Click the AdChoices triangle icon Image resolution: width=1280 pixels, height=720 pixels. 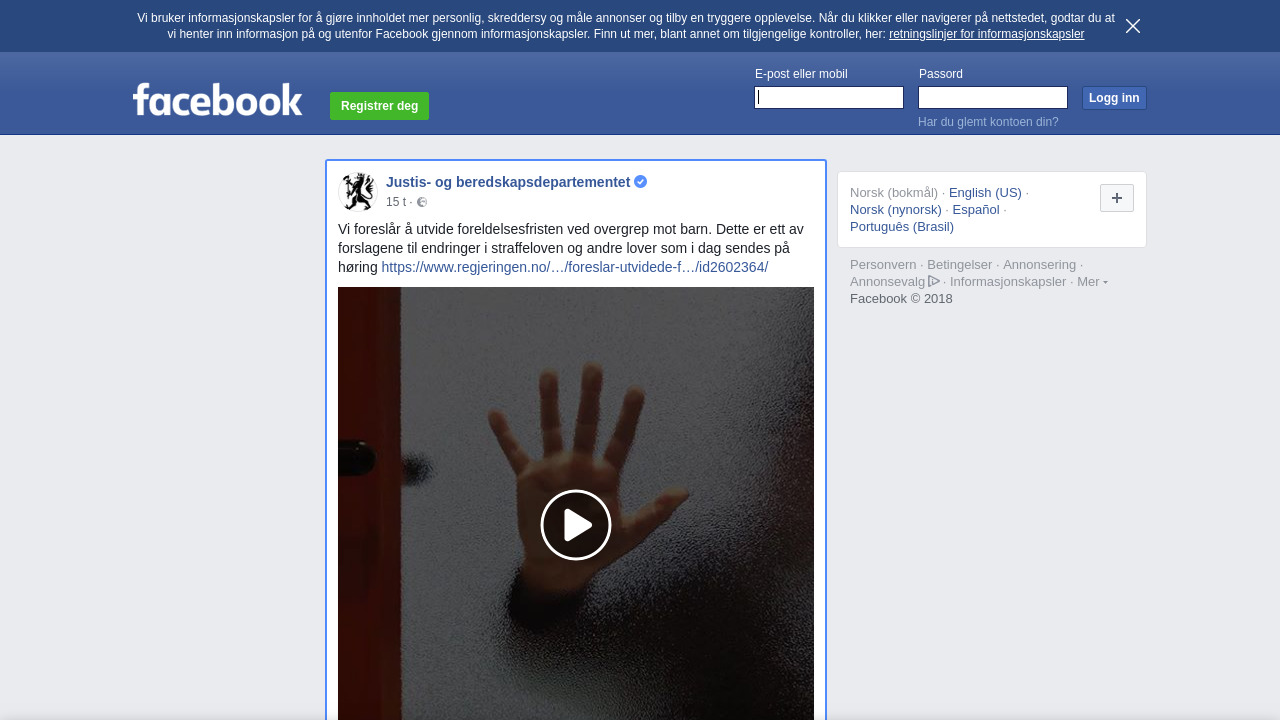pyautogui.click(x=934, y=281)
